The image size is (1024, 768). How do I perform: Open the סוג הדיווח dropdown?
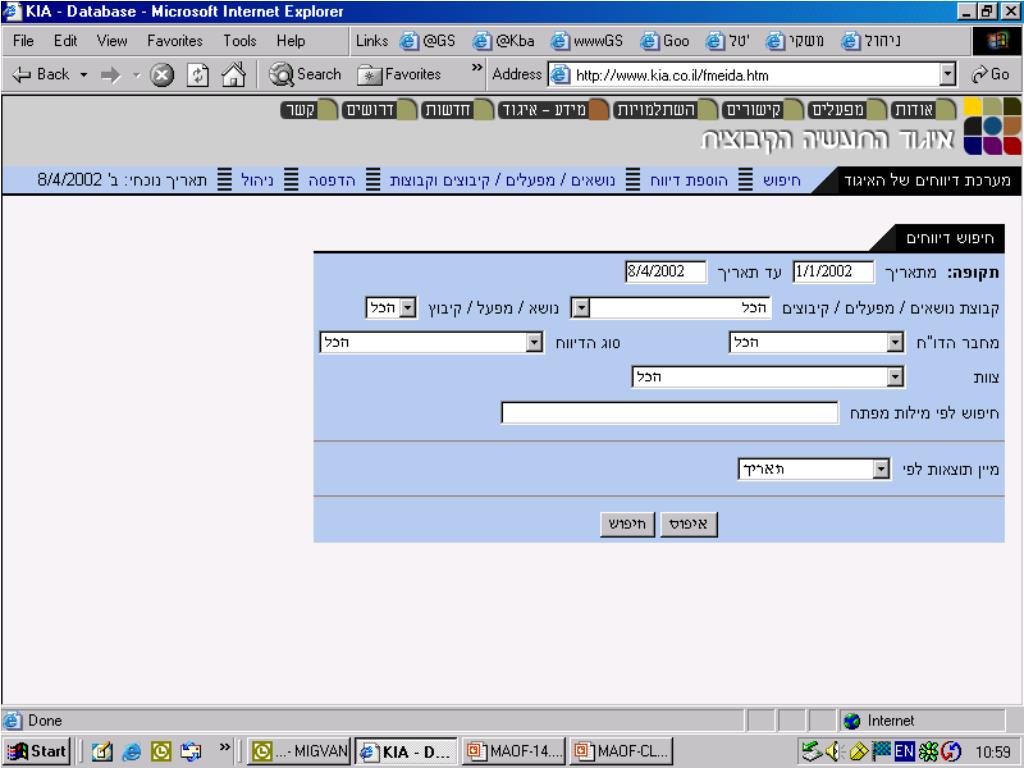click(x=431, y=342)
